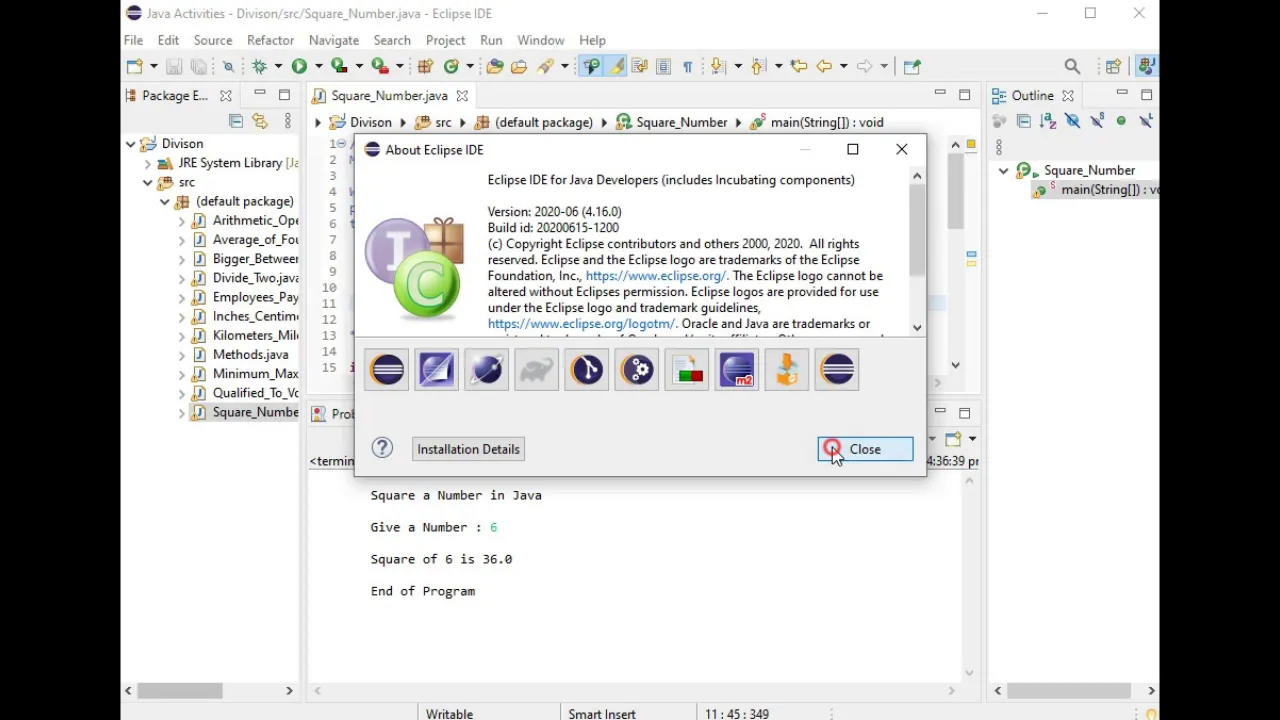Screen dimensions: 1280x720
Task: Open the eclipse.org/logotm link
Action: click(x=581, y=324)
